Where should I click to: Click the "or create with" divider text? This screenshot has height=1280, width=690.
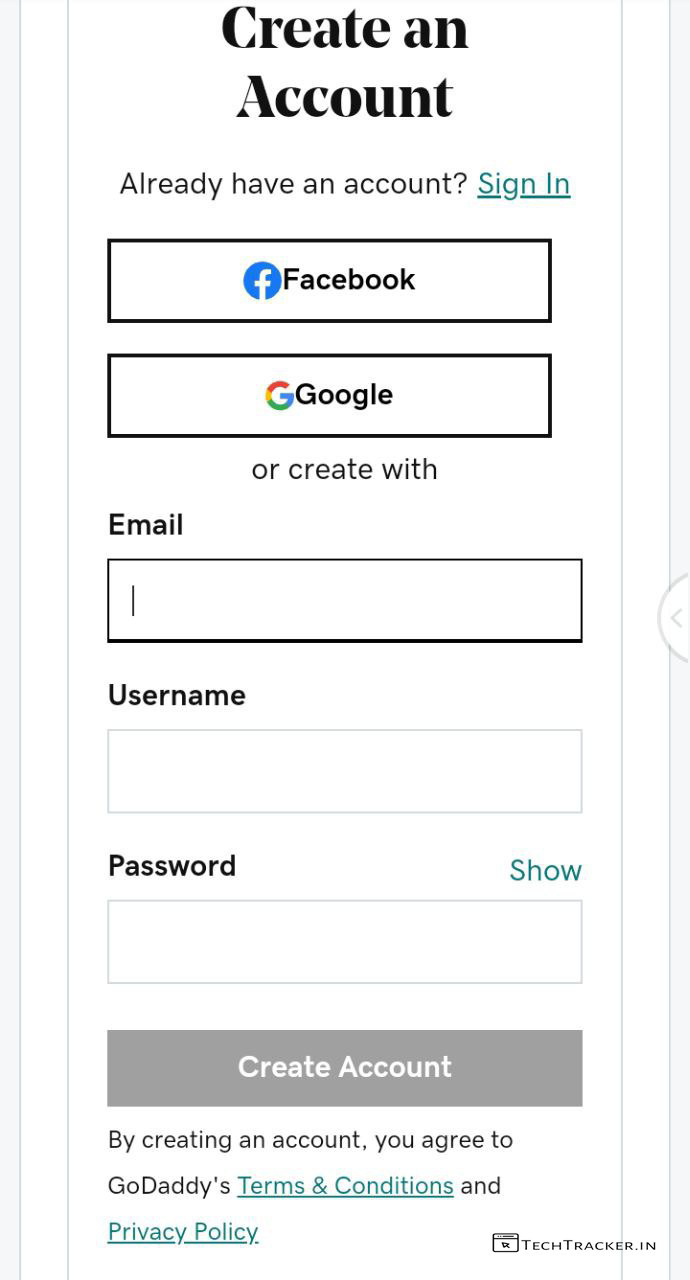pyautogui.click(x=345, y=470)
